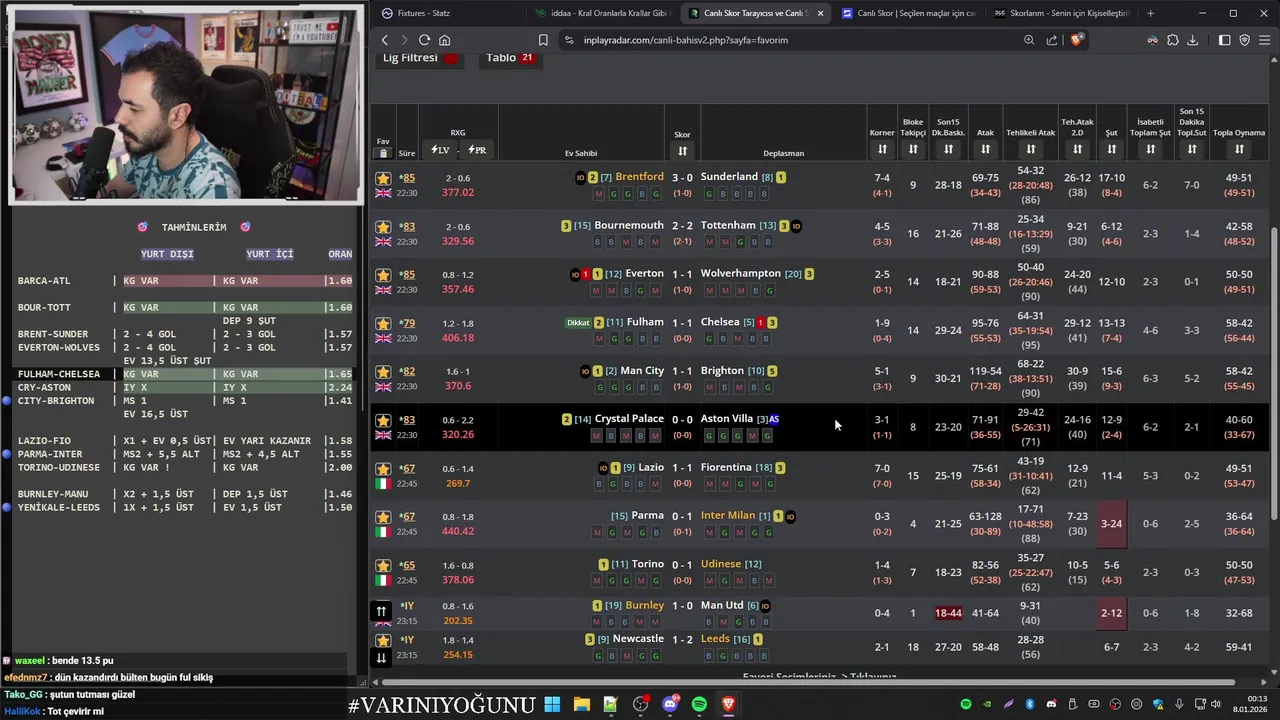The width and height of the screenshot is (1280, 720).
Task: Sort by Son15 Dk.Baskı column
Action: (948, 149)
